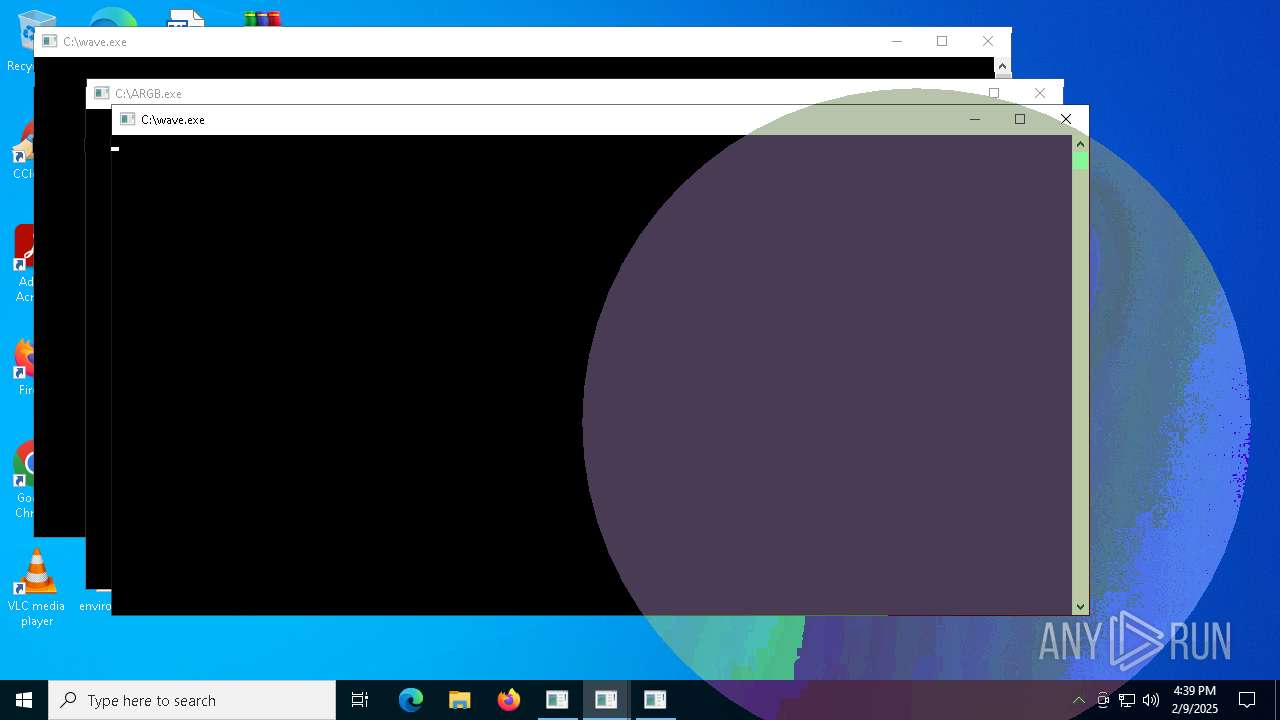Screen dimensions: 1280x720
Task: Open the Action Center notifications icon
Action: tap(1247, 700)
